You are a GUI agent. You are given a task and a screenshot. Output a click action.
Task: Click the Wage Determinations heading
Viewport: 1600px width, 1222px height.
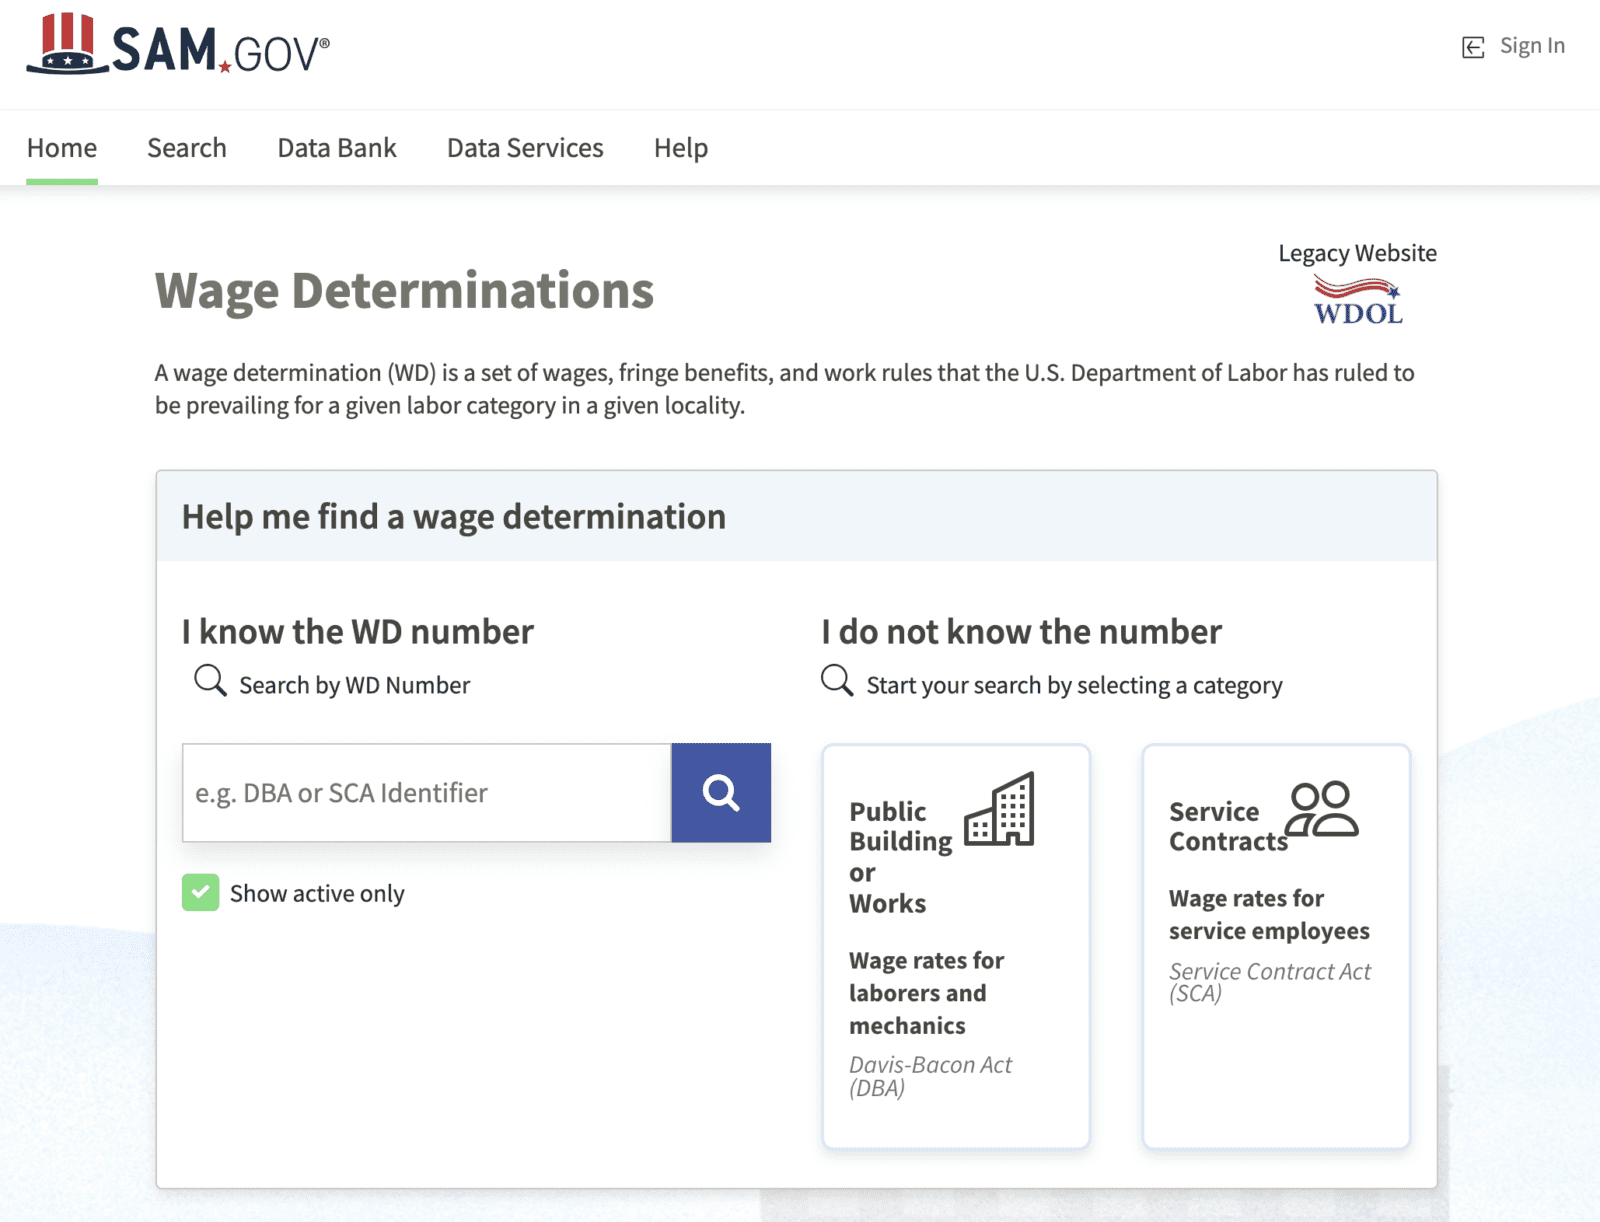[404, 291]
